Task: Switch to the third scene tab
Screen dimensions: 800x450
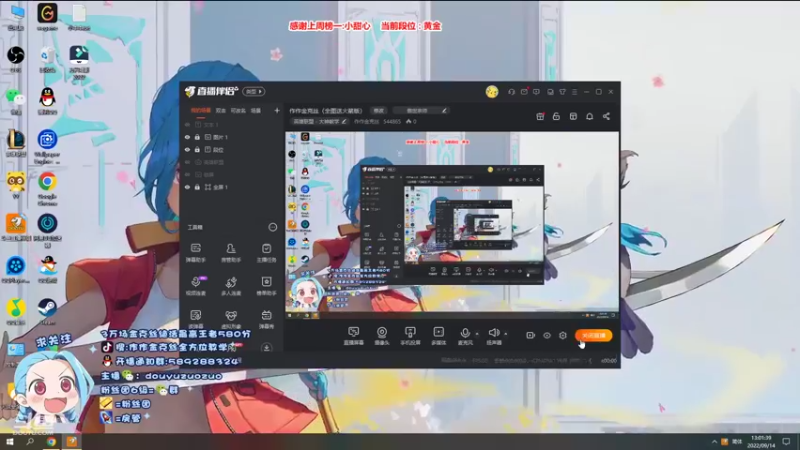Action: [238, 111]
